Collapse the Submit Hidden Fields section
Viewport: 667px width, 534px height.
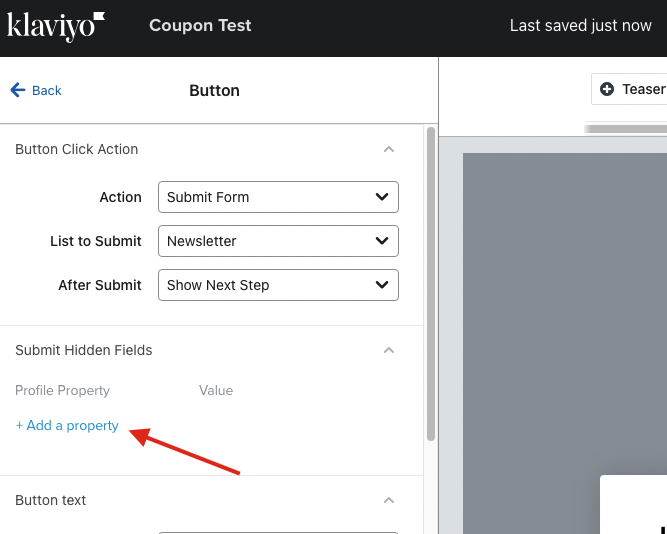click(x=388, y=350)
